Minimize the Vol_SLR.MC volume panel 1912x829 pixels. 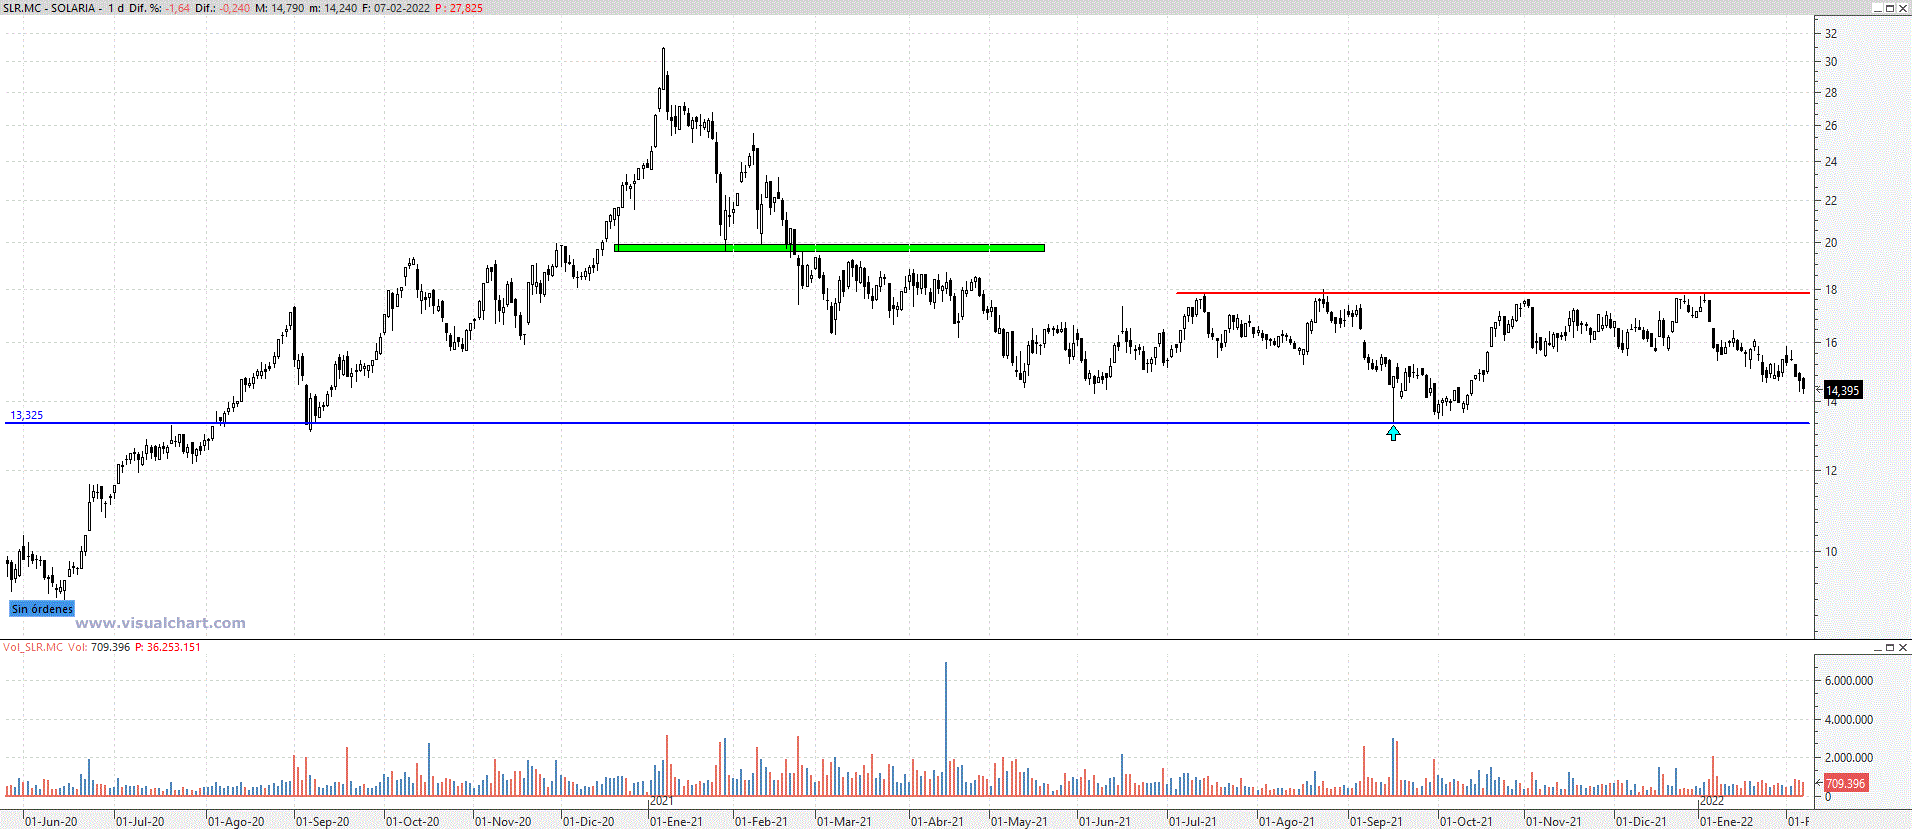point(1876,648)
